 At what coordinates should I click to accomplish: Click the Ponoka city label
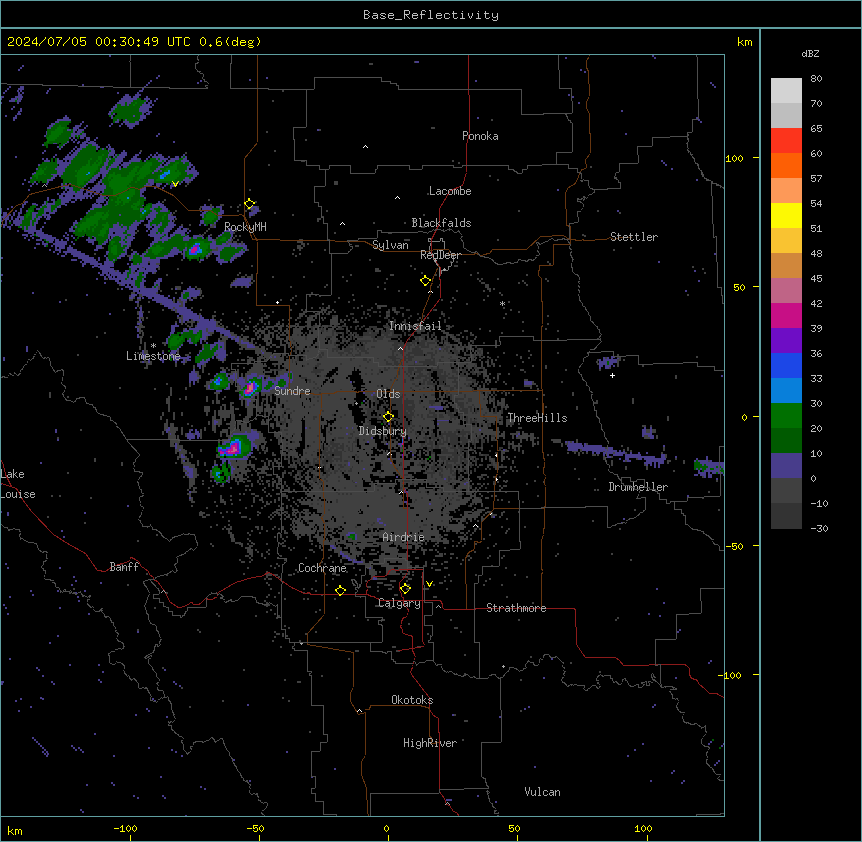[480, 136]
